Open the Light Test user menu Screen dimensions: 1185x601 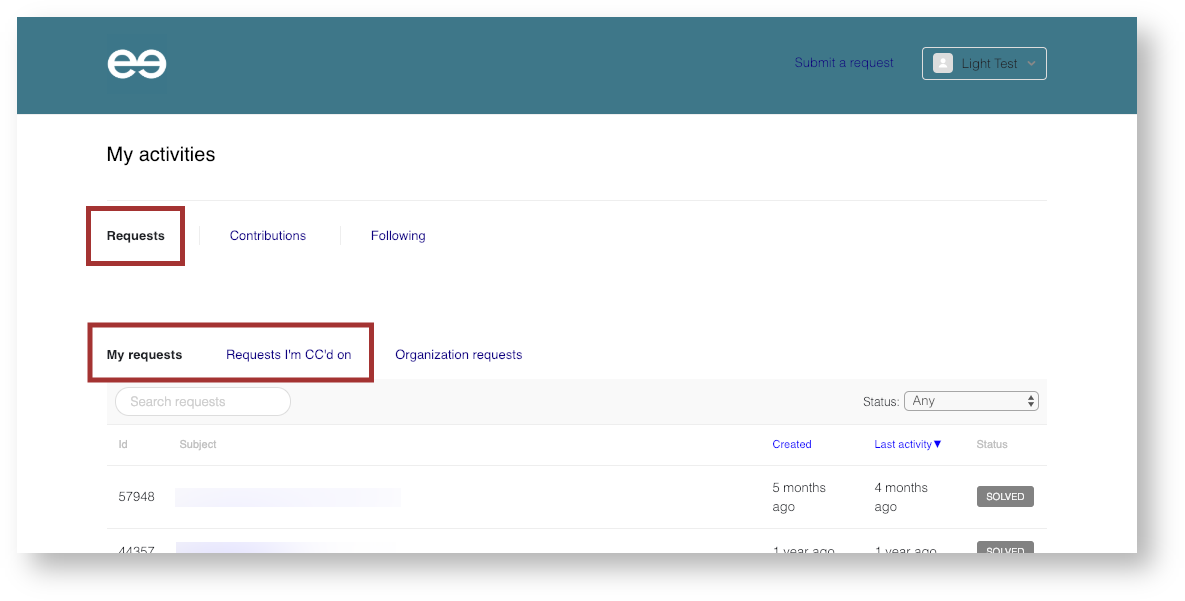pos(984,63)
